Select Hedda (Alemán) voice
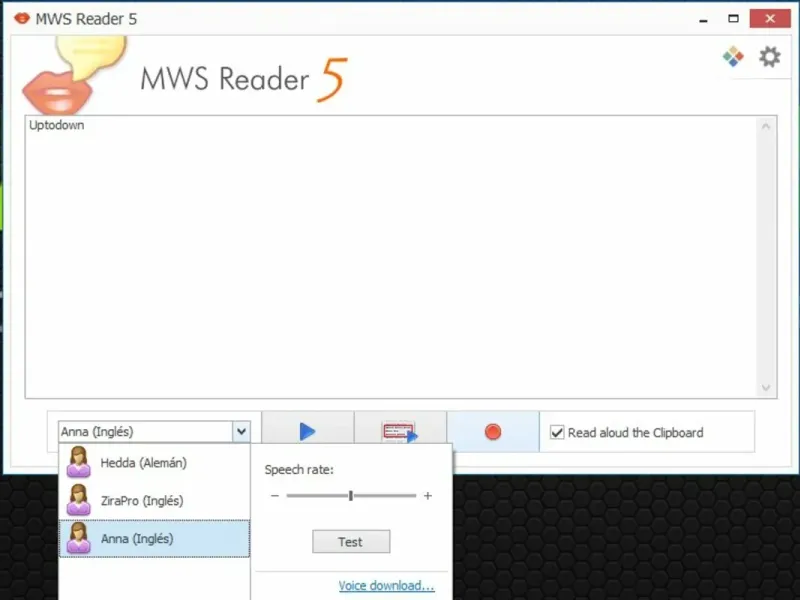The height and width of the screenshot is (600, 800). coord(154,463)
